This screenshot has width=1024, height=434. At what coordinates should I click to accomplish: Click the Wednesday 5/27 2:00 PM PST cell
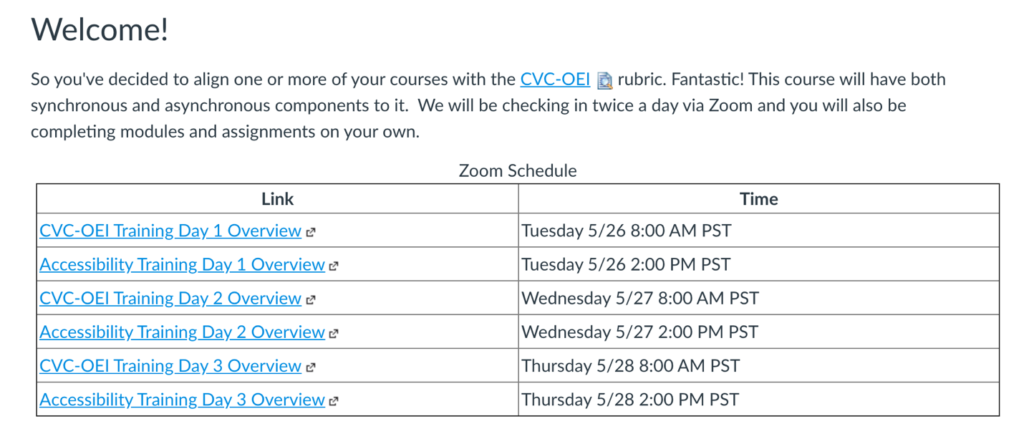pyautogui.click(x=640, y=332)
